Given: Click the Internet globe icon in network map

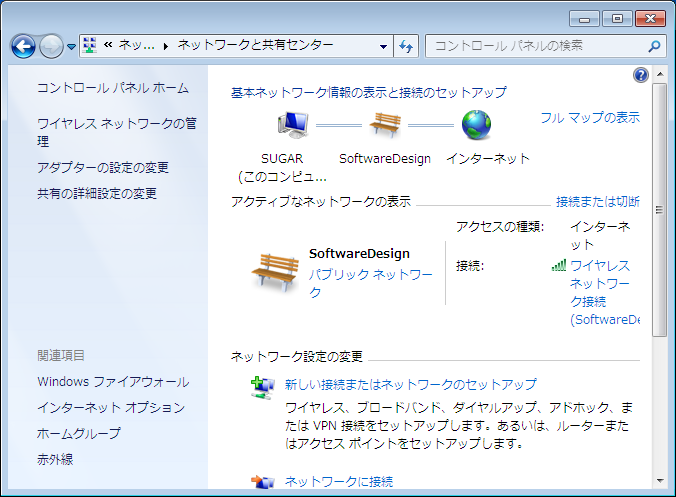Looking at the screenshot, I should click(x=476, y=125).
